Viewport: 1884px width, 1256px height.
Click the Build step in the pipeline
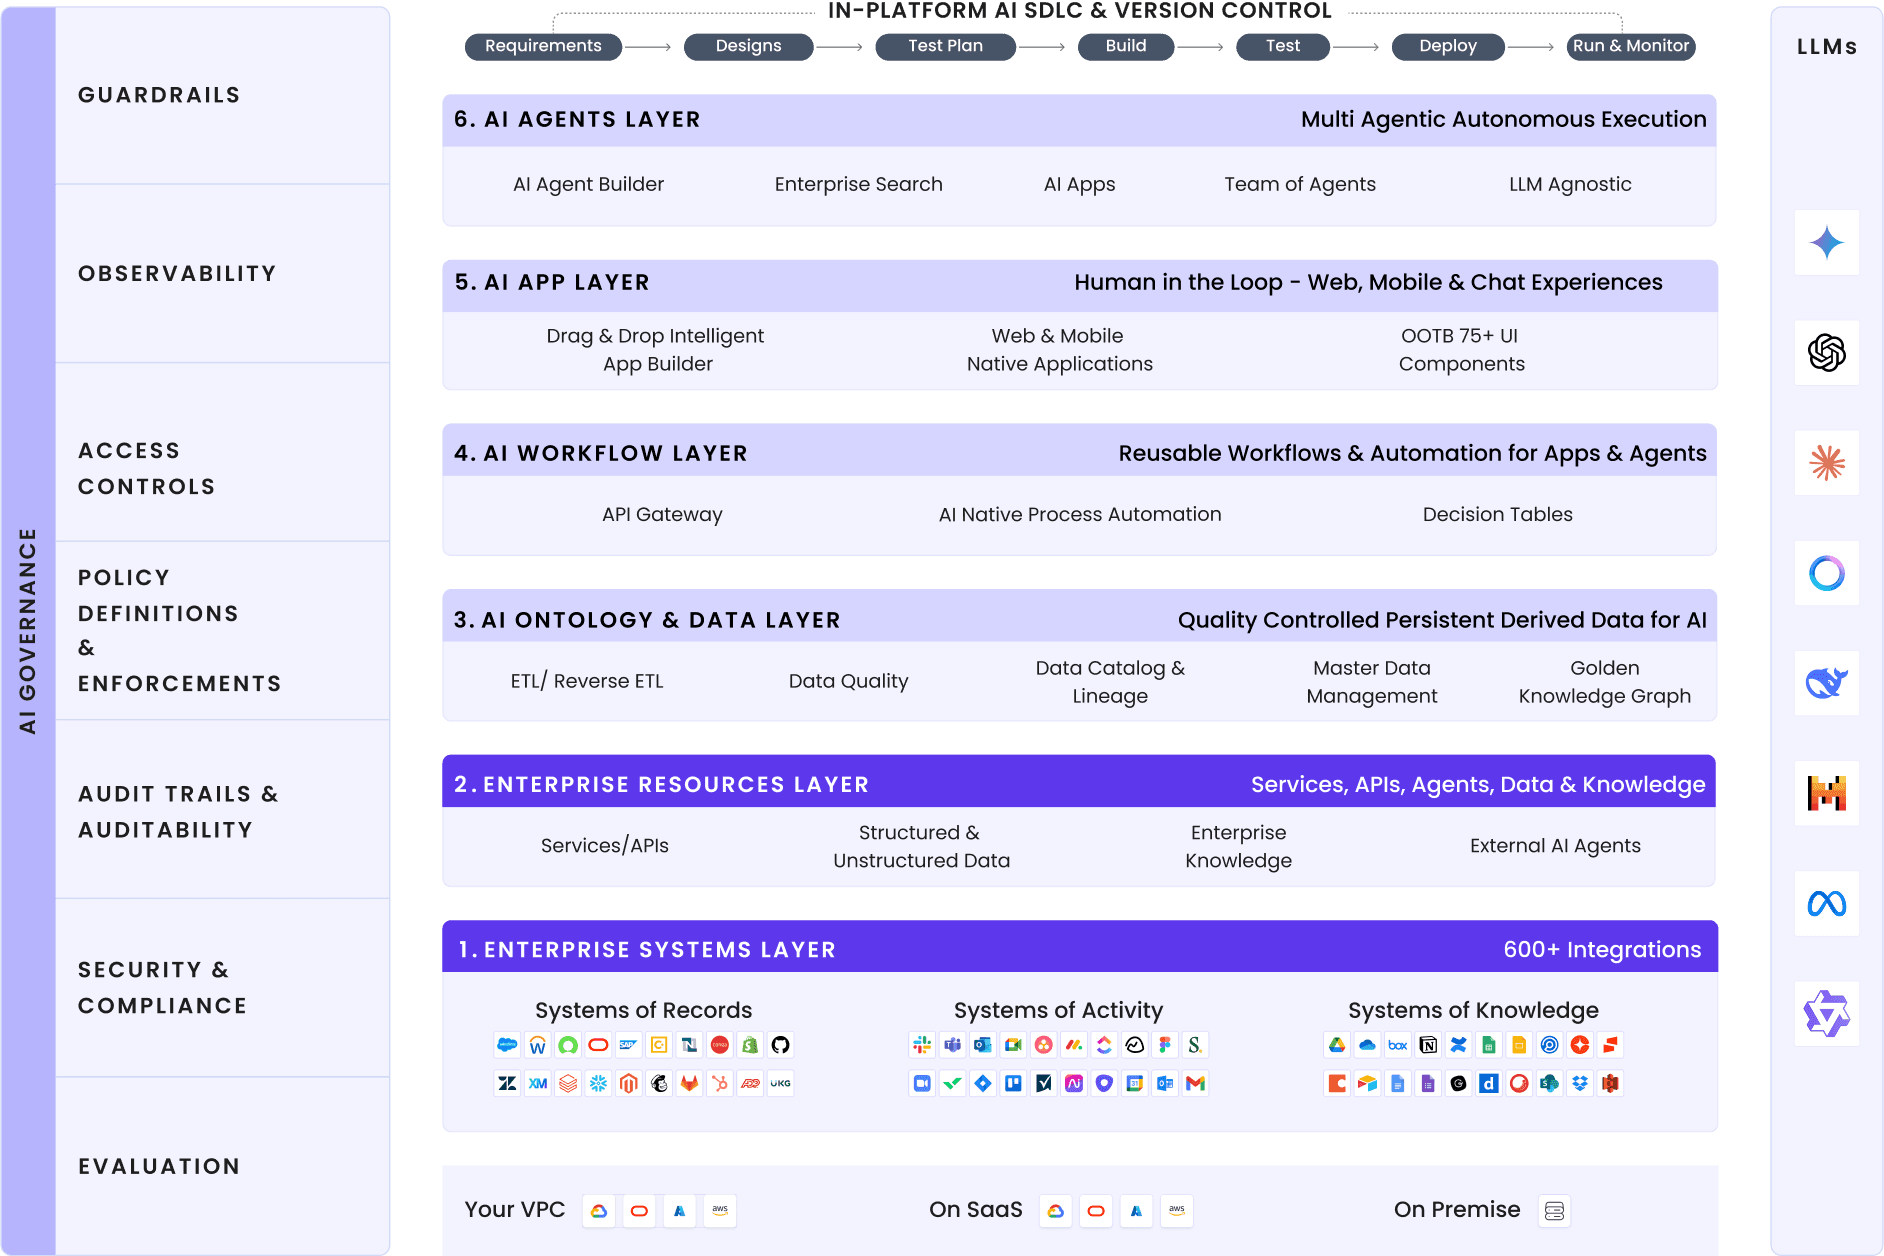(x=1126, y=46)
